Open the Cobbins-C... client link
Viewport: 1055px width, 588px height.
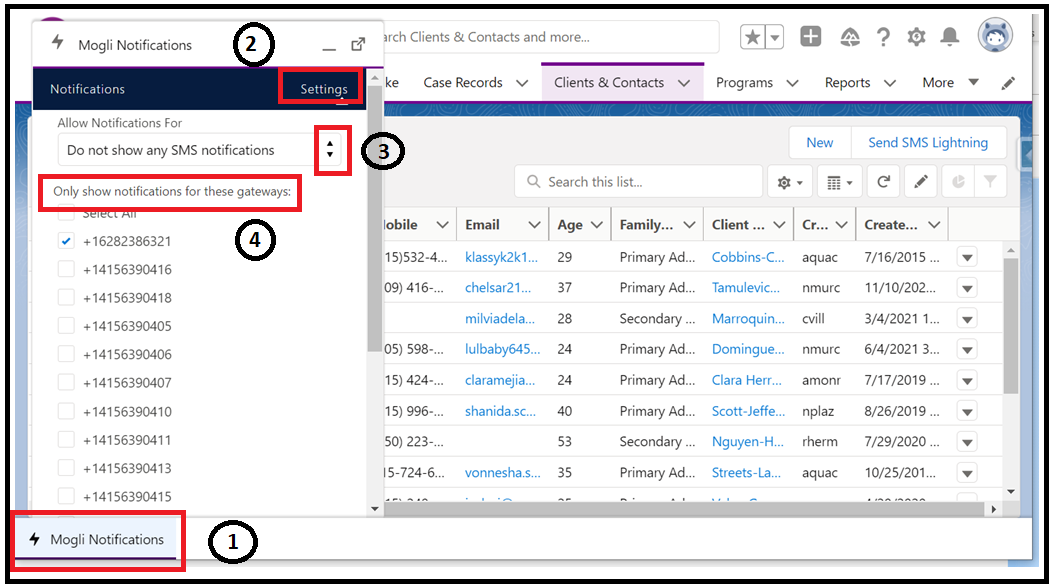[748, 257]
